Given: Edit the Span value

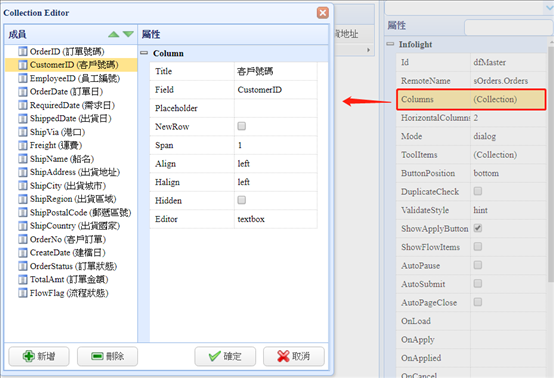Looking at the screenshot, I should [276, 145].
